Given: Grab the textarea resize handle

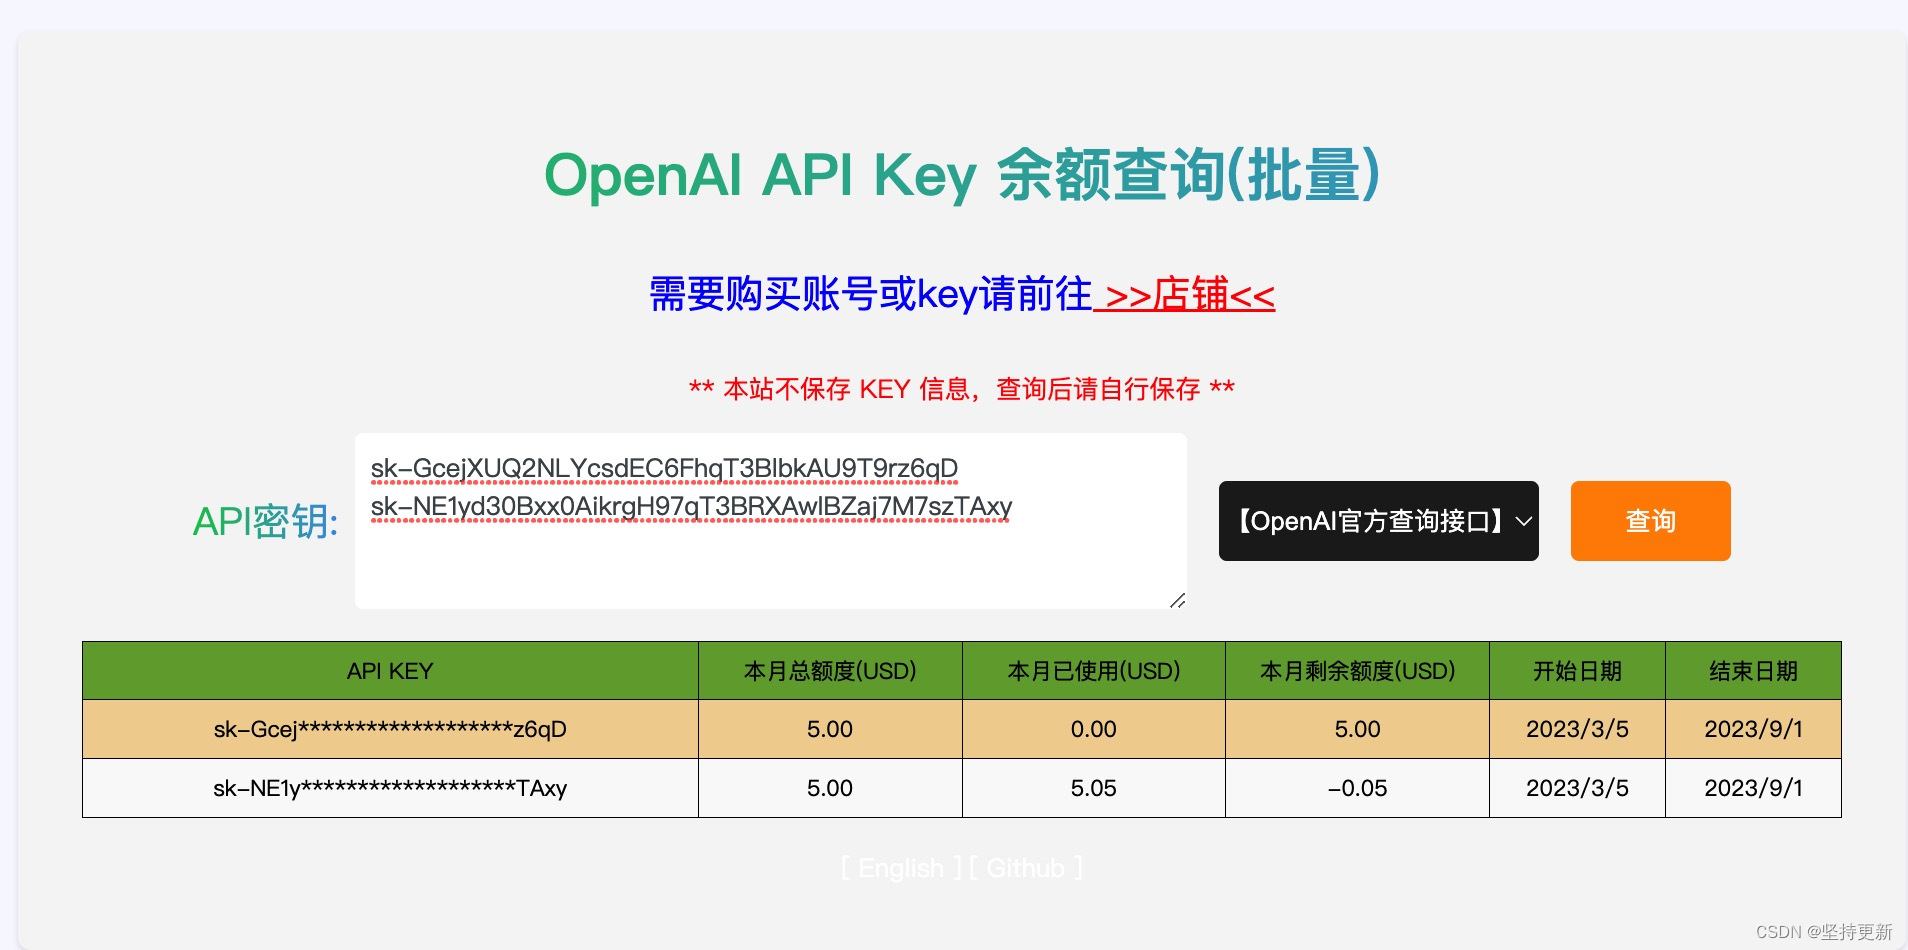Looking at the screenshot, I should click(1177, 600).
